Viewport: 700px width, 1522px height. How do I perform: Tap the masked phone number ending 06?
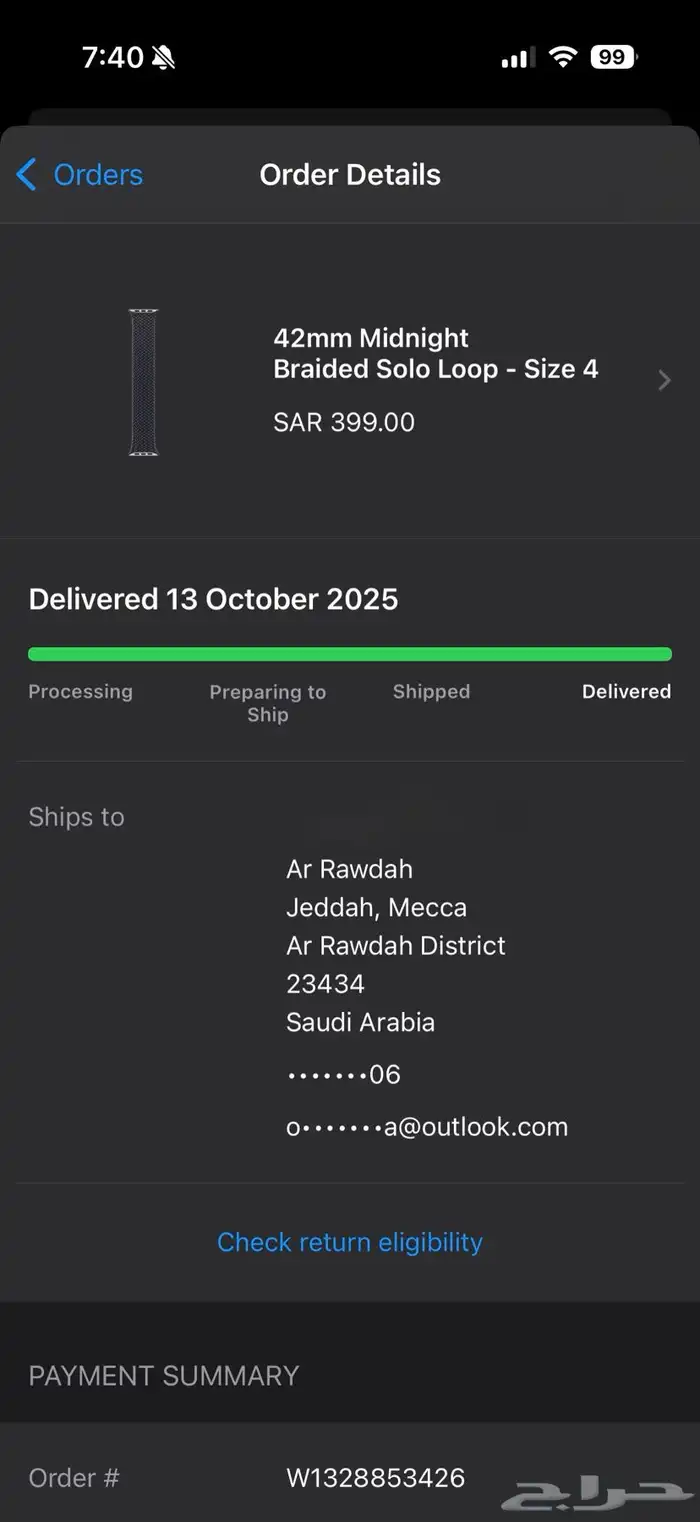coord(343,1075)
